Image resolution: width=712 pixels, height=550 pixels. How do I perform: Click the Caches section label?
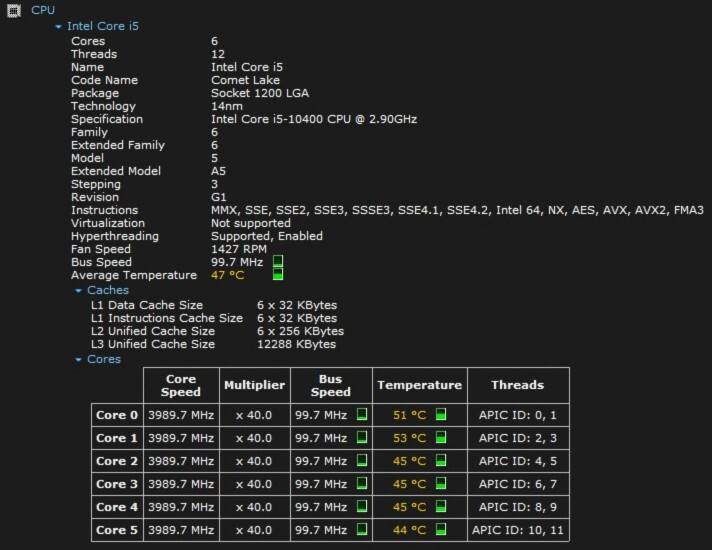tap(108, 290)
